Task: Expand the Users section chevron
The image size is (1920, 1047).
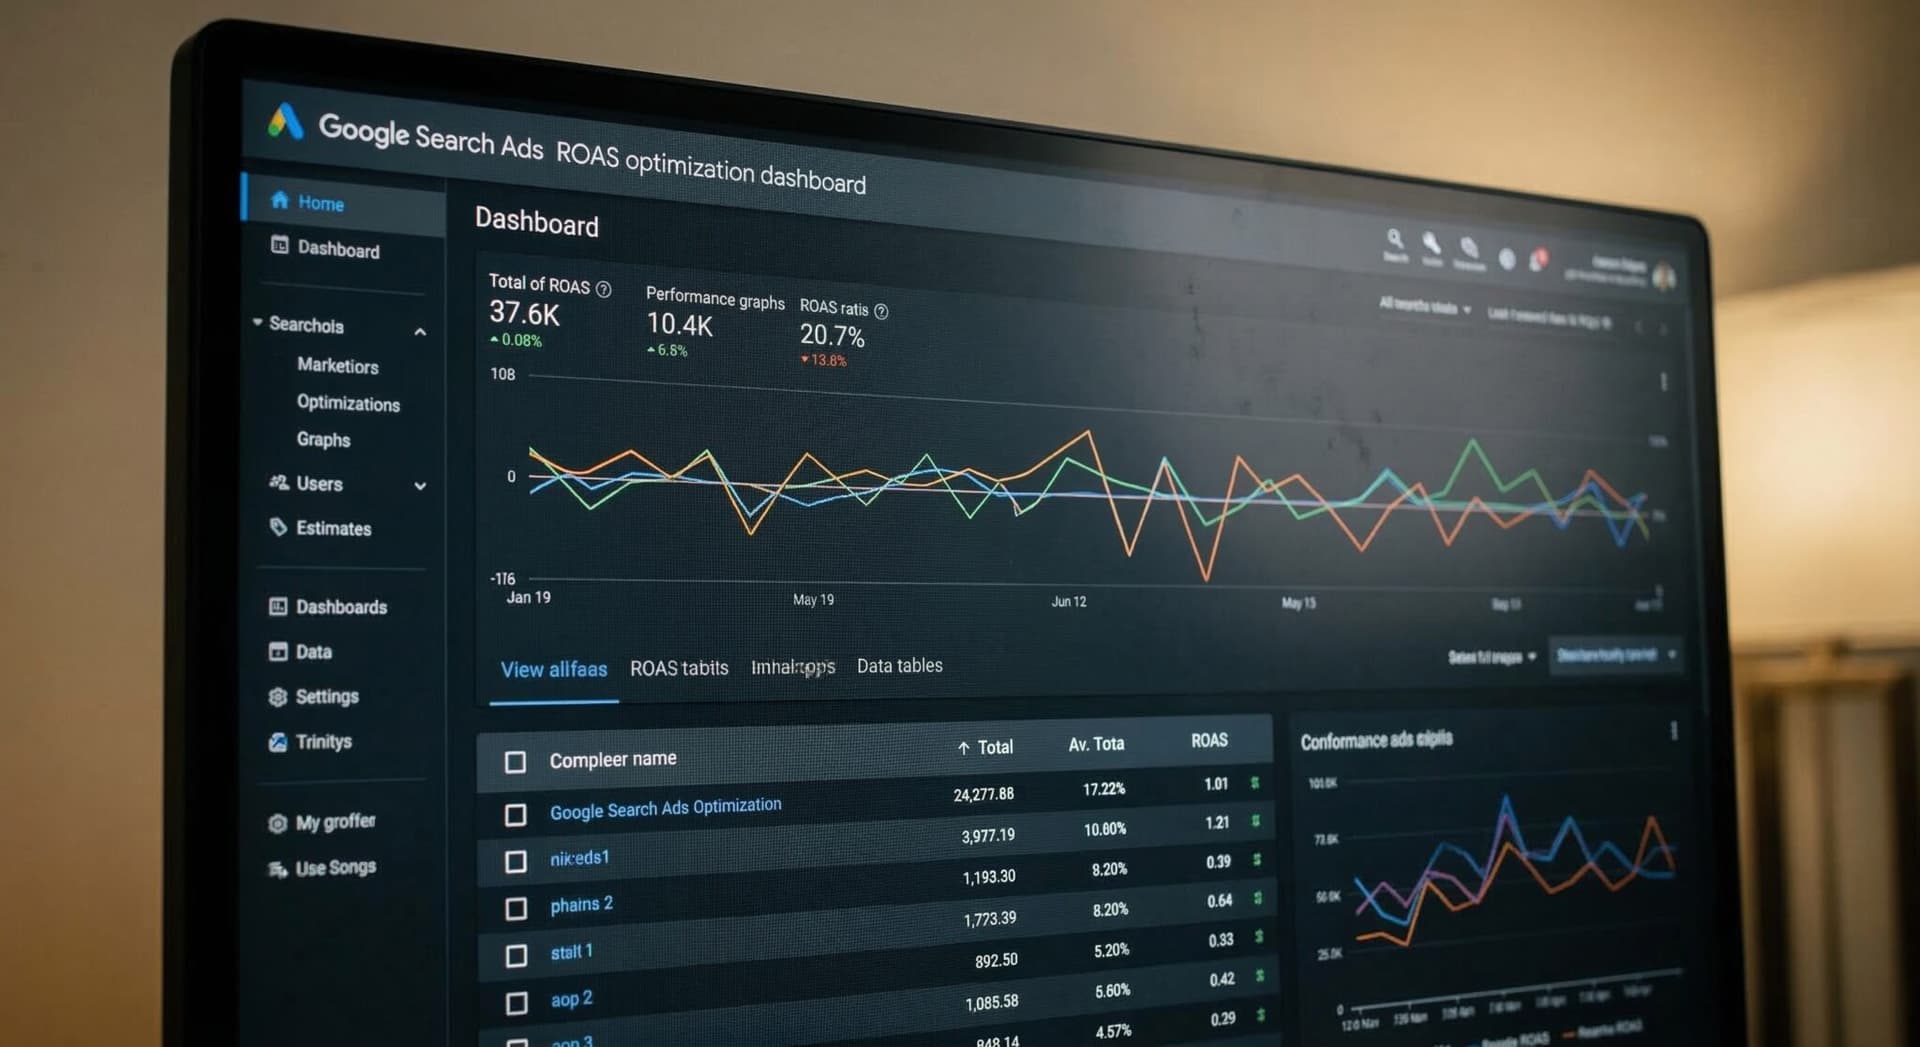Action: pos(421,486)
